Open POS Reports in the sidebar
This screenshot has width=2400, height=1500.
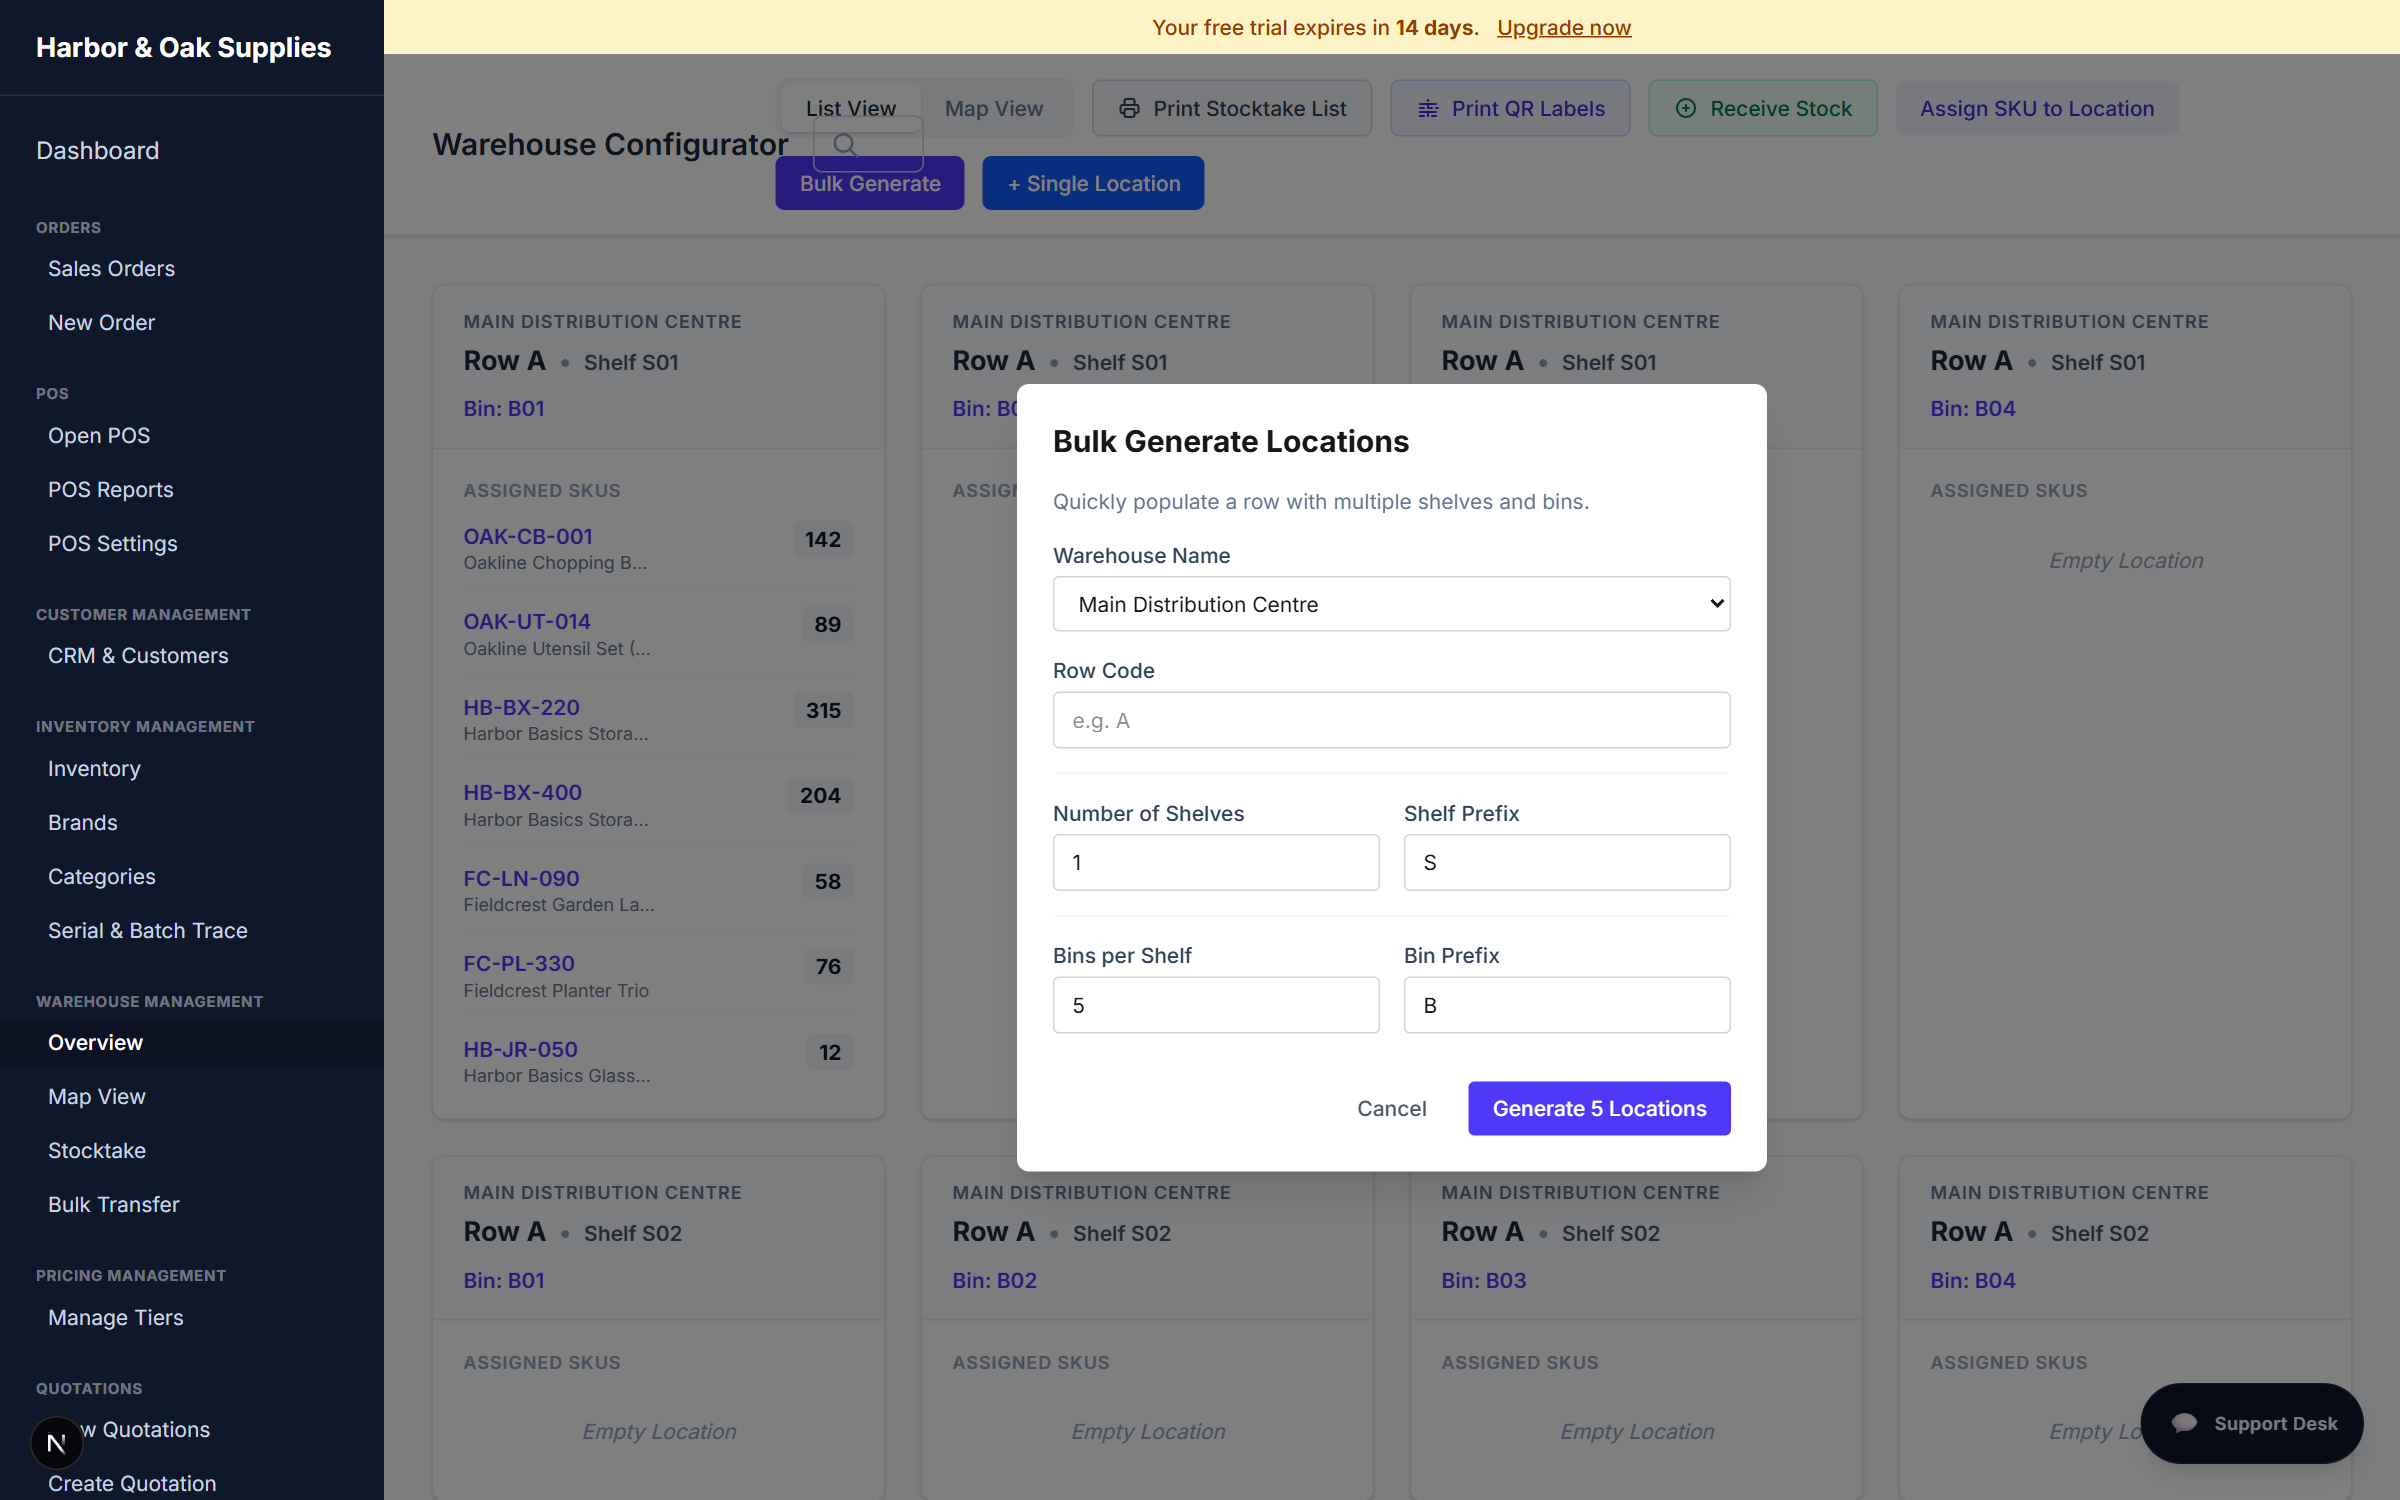pos(110,489)
